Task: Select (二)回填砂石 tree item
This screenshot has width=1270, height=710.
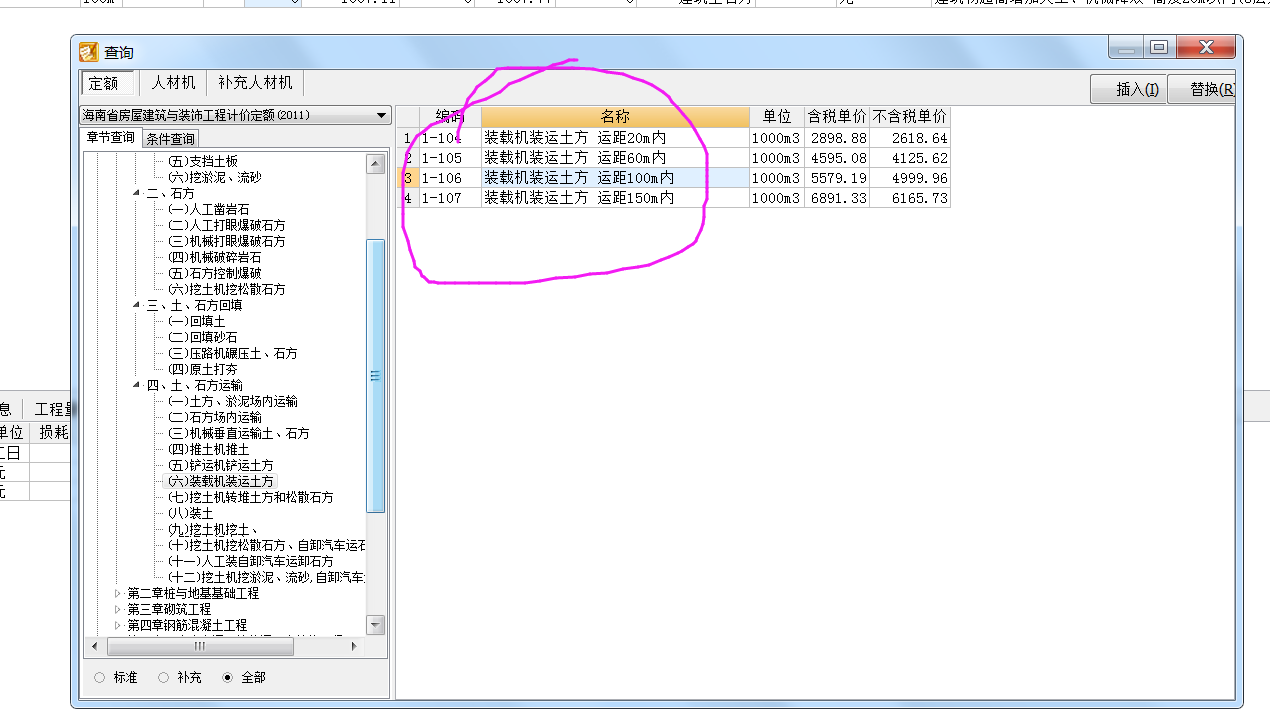Action: (202, 337)
